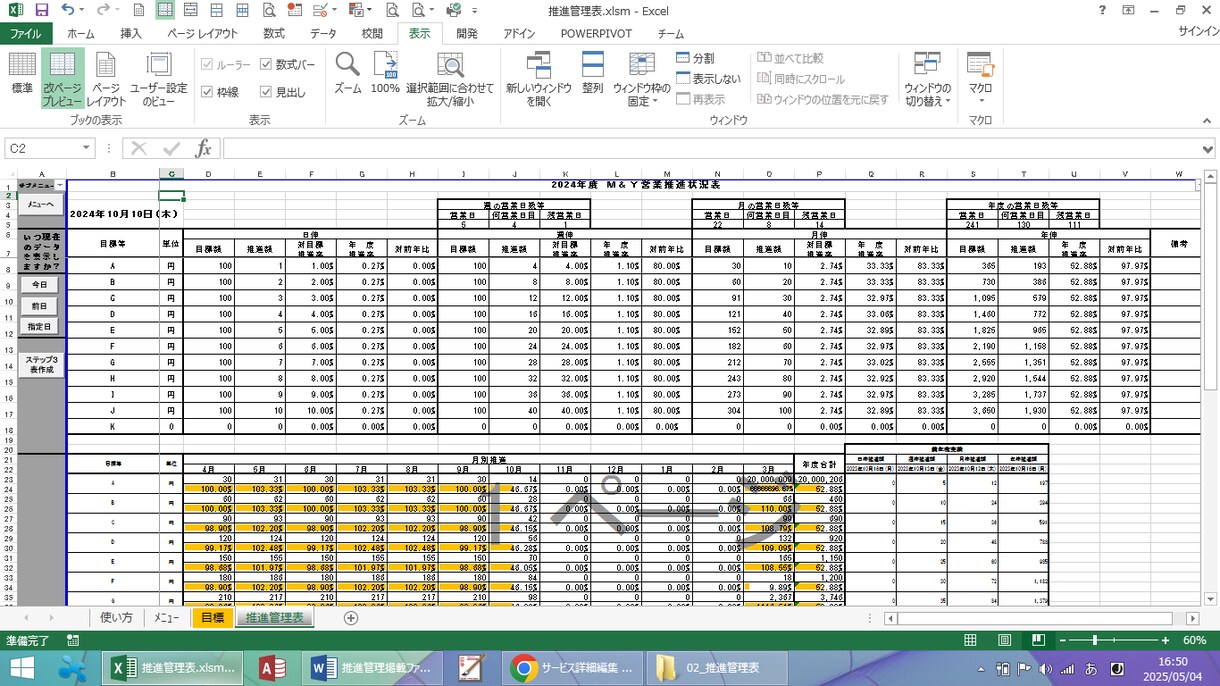Switch to Page Break Preview in status bar
Image resolution: width=1220 pixels, height=686 pixels.
pos(1038,640)
